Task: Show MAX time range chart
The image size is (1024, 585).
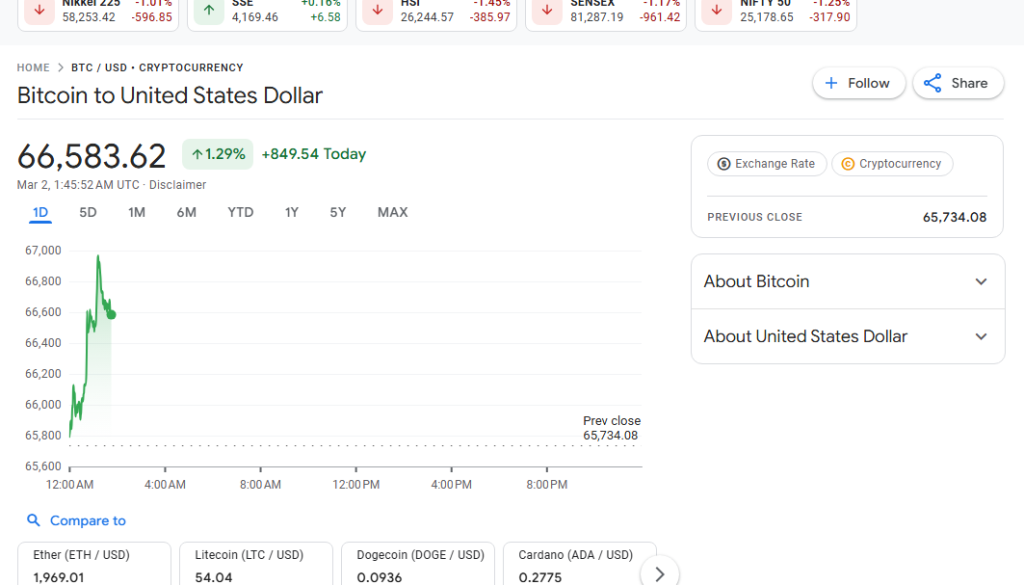Action: pyautogui.click(x=392, y=212)
